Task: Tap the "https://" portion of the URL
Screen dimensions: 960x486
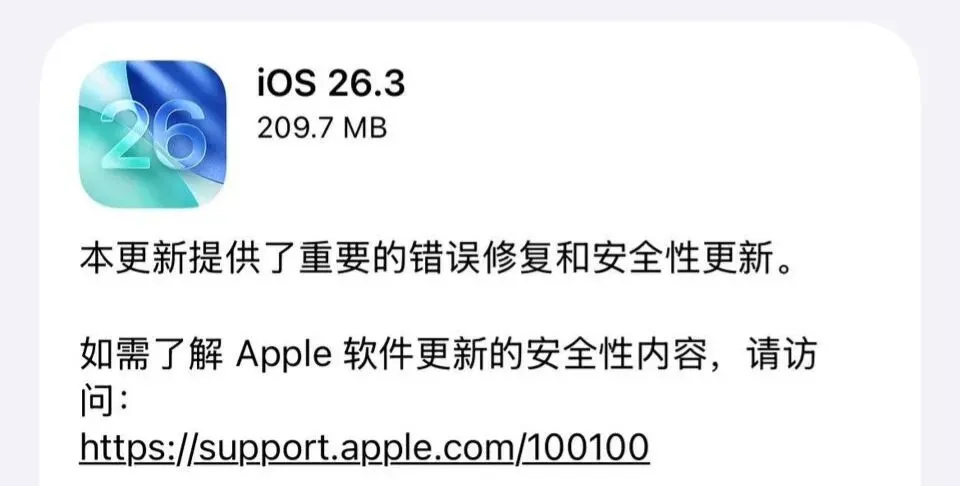Action: pyautogui.click(x=137, y=449)
